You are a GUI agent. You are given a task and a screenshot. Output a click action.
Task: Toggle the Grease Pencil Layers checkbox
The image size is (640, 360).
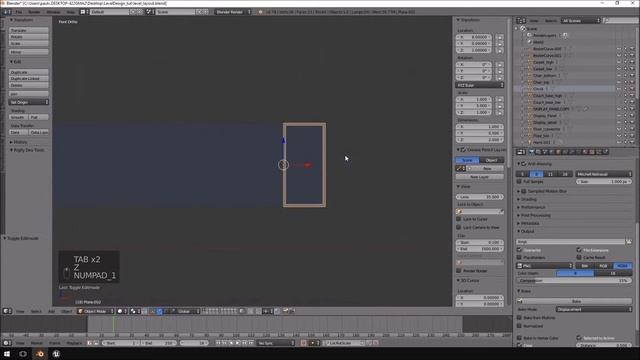[x=463, y=150]
